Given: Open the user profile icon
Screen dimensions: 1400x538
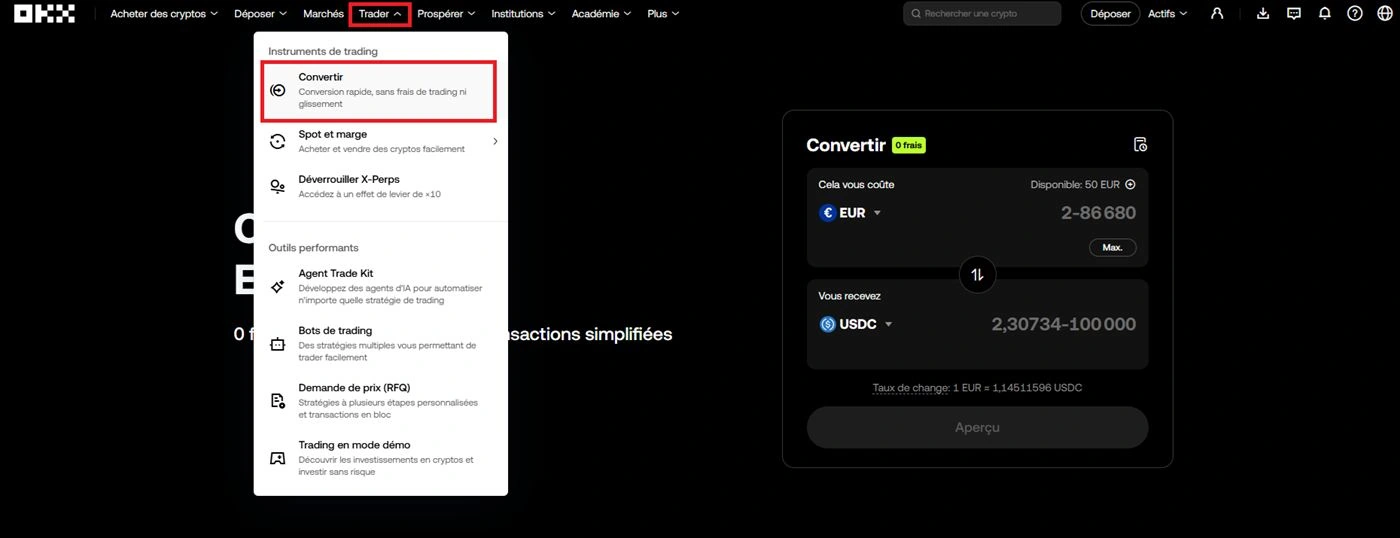Looking at the screenshot, I should [x=1217, y=14].
